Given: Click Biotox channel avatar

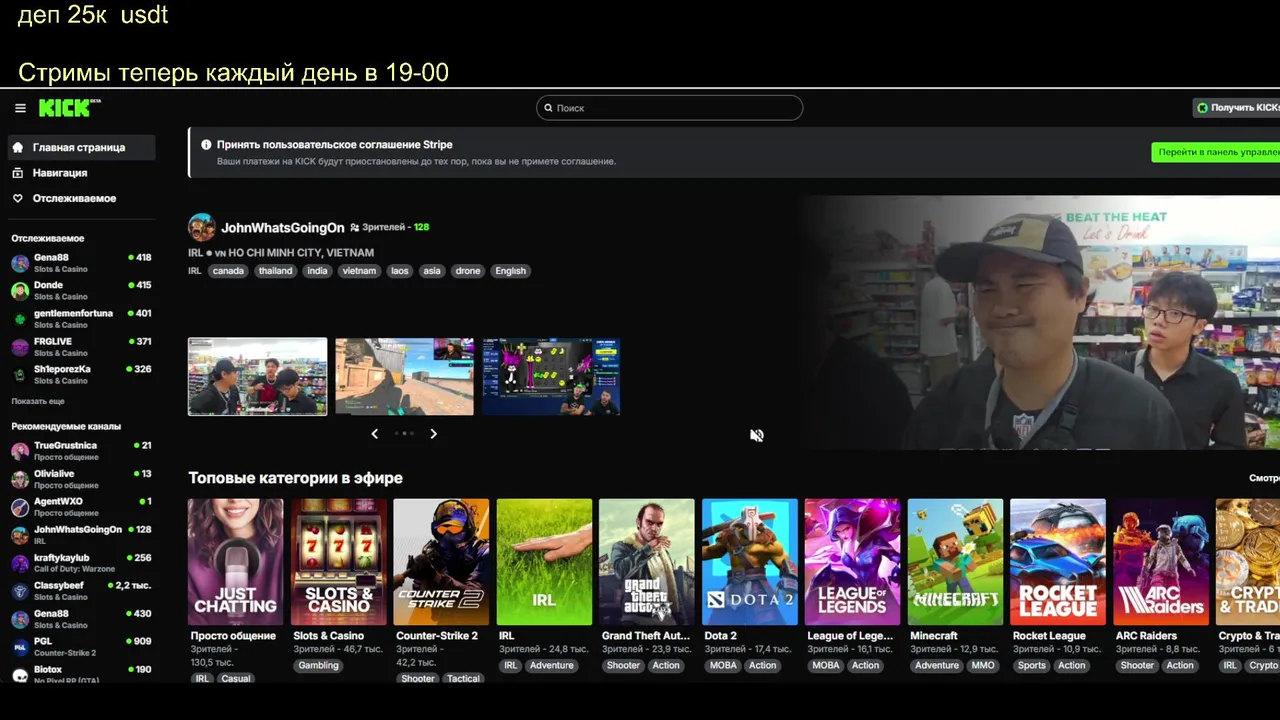Looking at the screenshot, I should pos(20,675).
